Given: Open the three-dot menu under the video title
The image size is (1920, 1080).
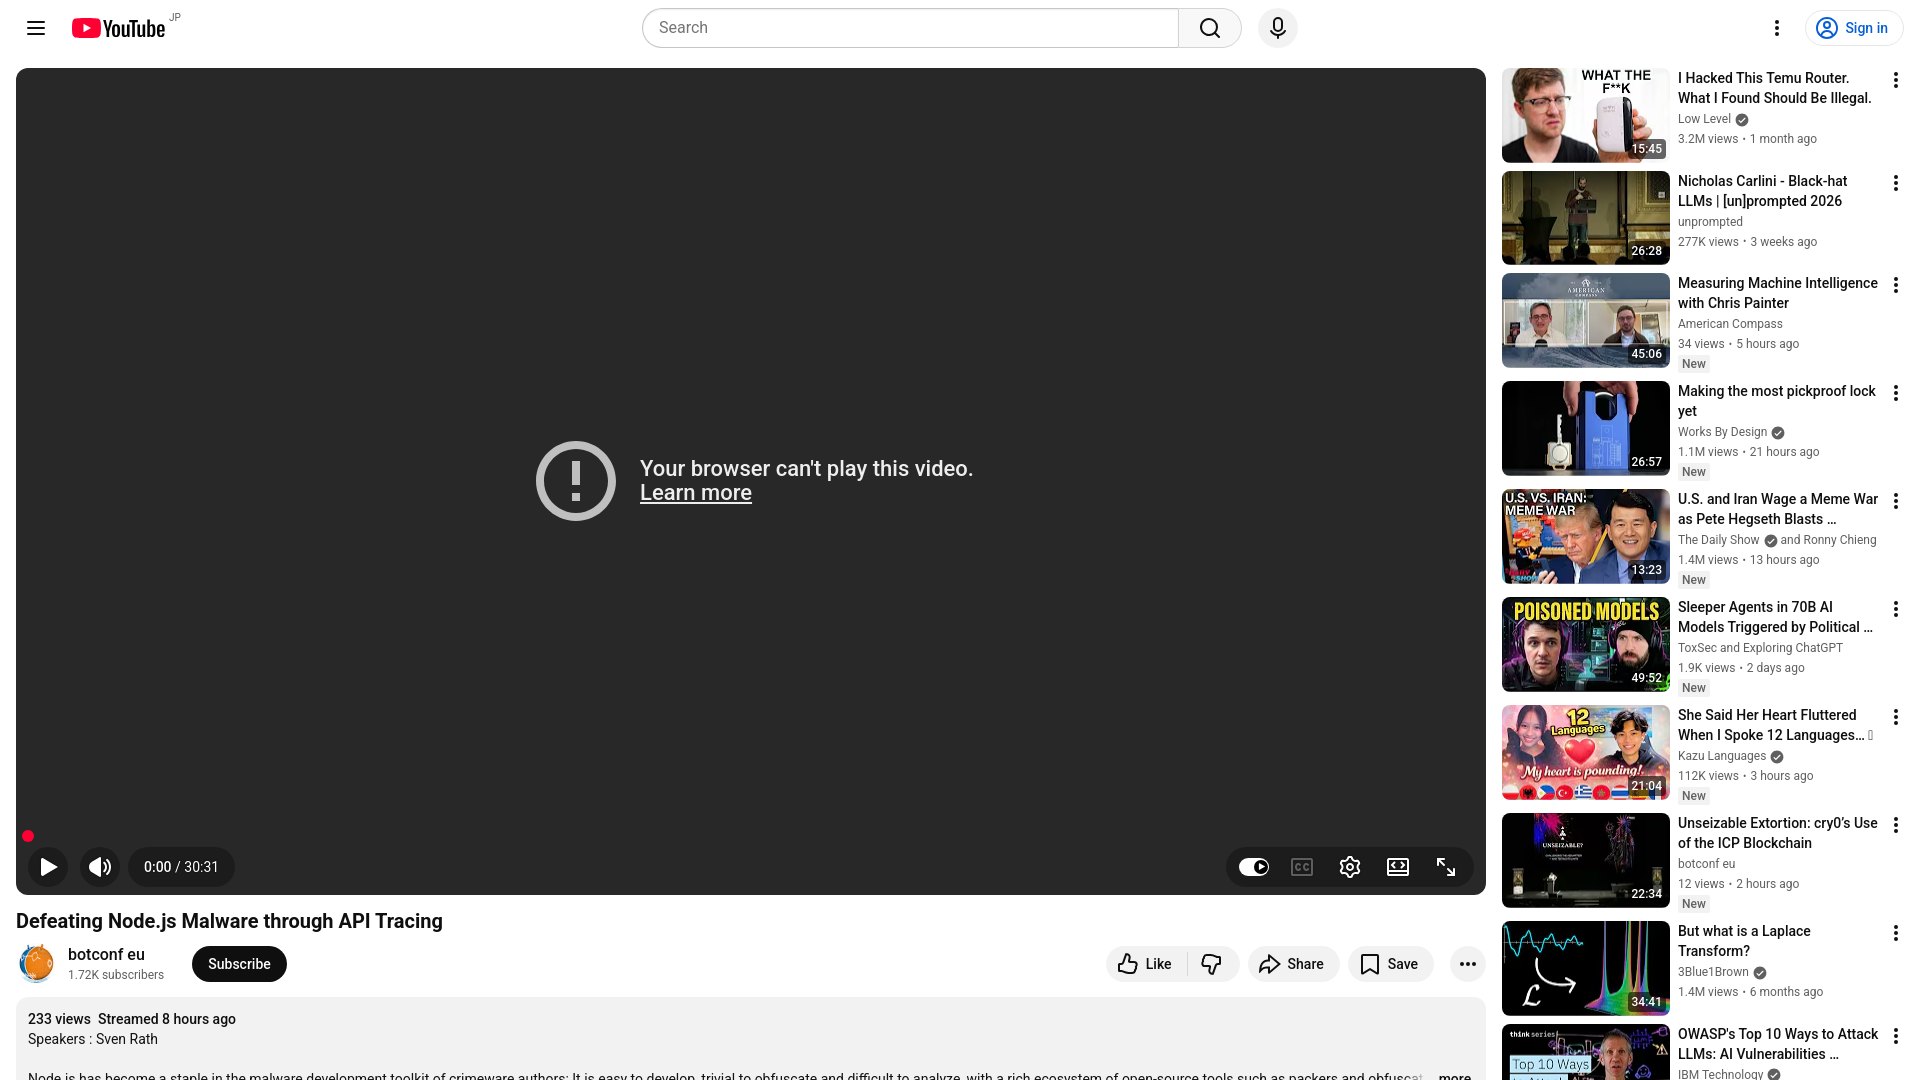Looking at the screenshot, I should (1467, 963).
